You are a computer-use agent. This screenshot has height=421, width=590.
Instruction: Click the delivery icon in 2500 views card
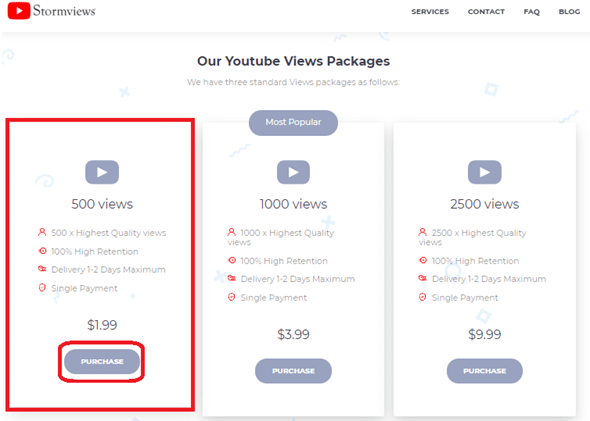pos(423,278)
